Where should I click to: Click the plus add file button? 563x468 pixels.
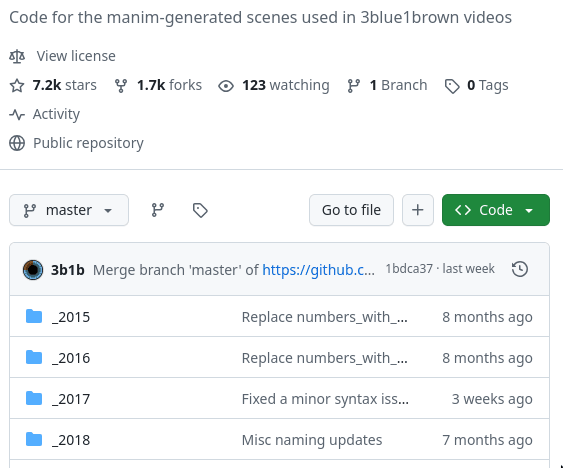[x=418, y=210]
